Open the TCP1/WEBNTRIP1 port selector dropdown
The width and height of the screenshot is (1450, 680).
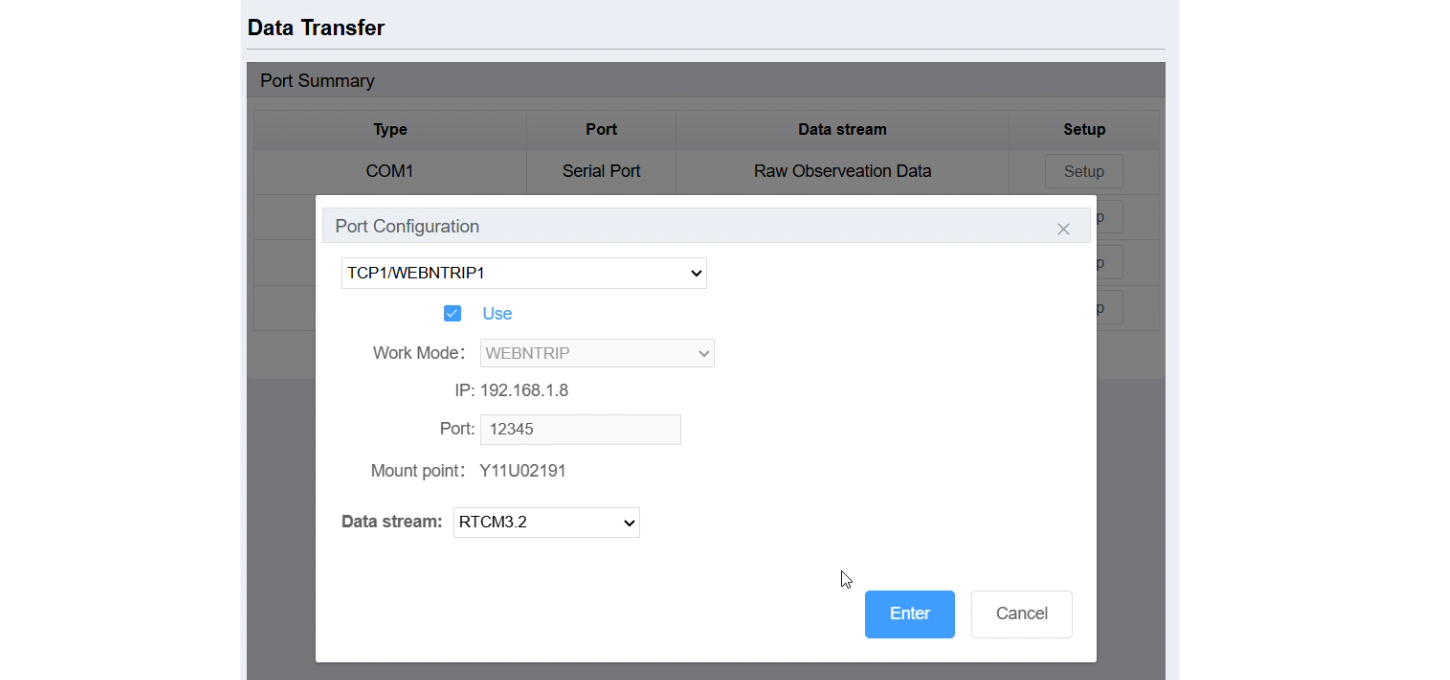524,273
